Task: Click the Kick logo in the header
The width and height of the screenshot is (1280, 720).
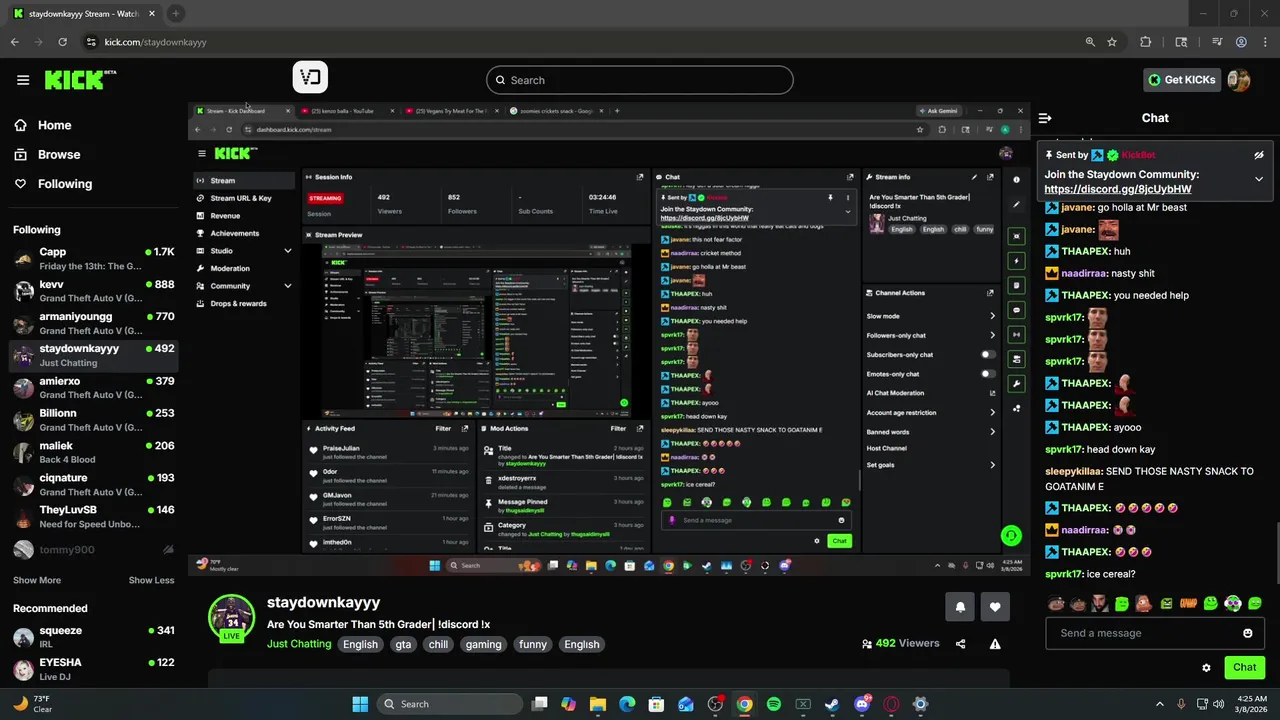Action: click(x=80, y=80)
